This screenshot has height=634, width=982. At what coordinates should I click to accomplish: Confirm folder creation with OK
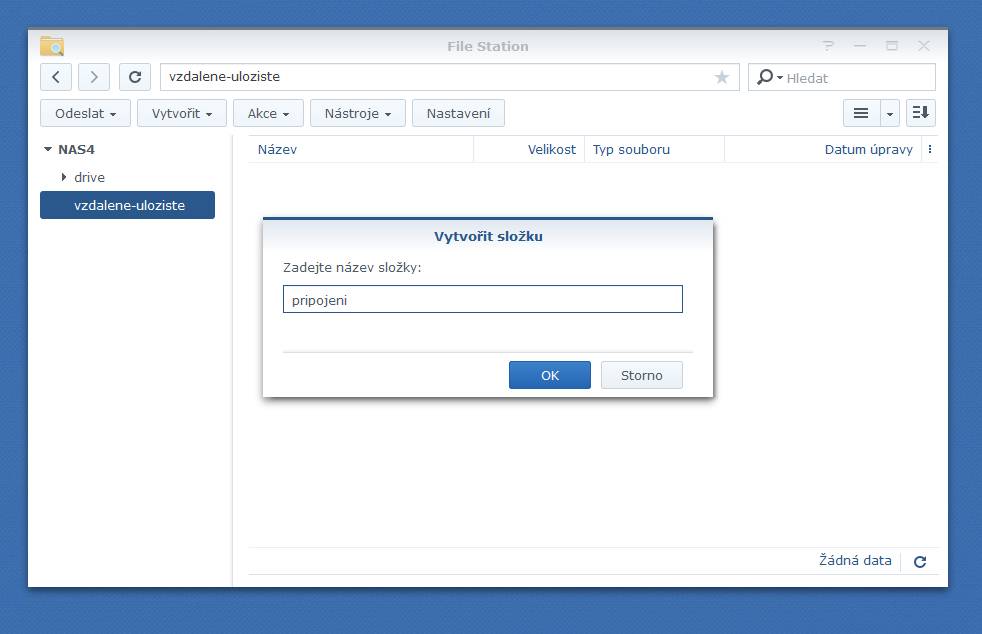(549, 375)
